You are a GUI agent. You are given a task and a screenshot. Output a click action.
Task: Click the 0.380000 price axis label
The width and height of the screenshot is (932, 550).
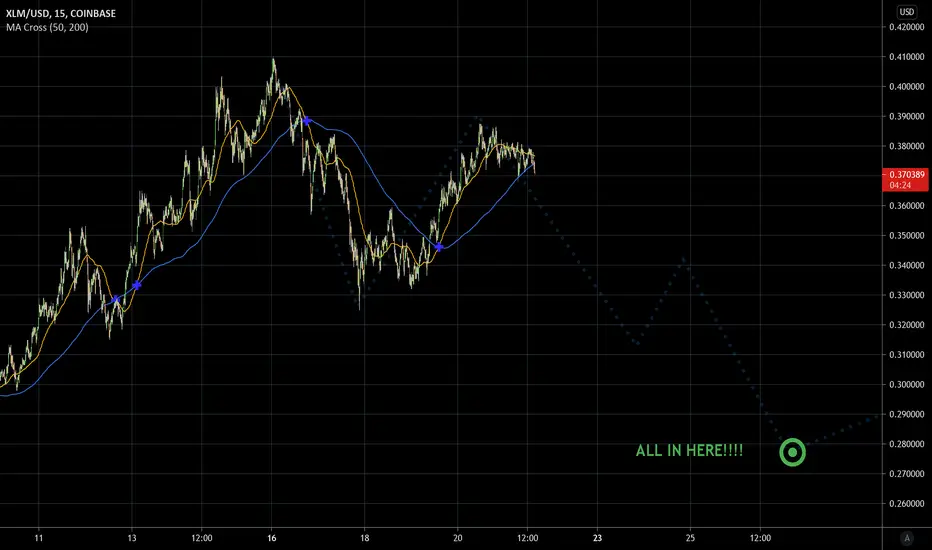[906, 146]
